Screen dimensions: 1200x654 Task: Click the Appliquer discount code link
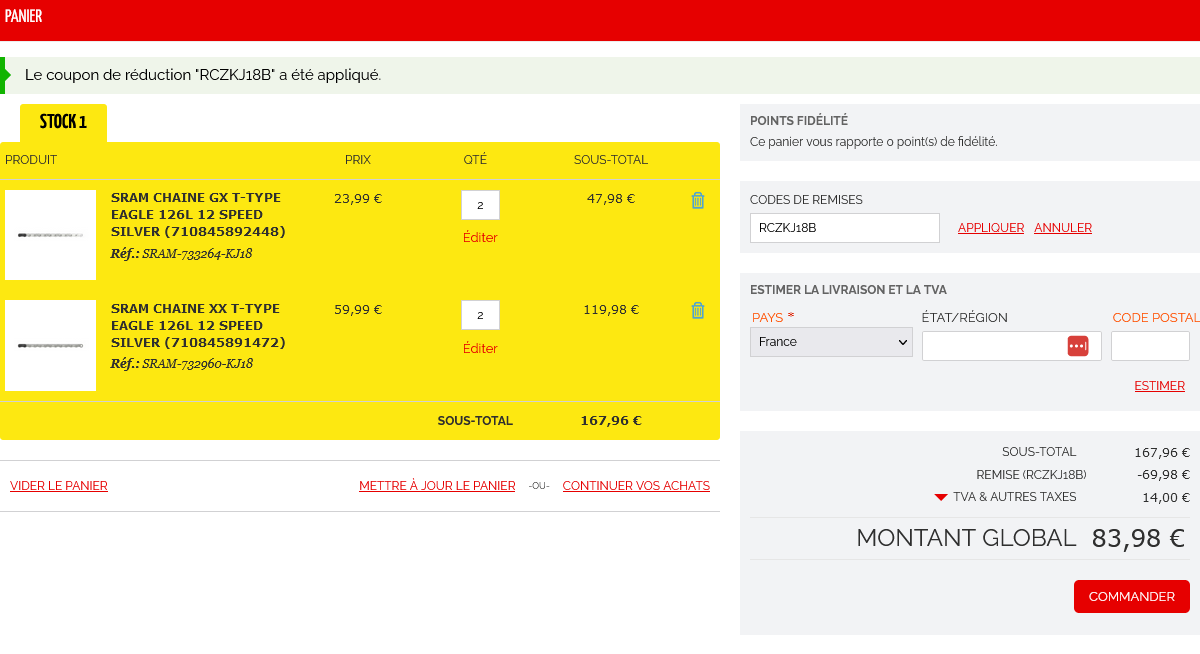point(991,228)
